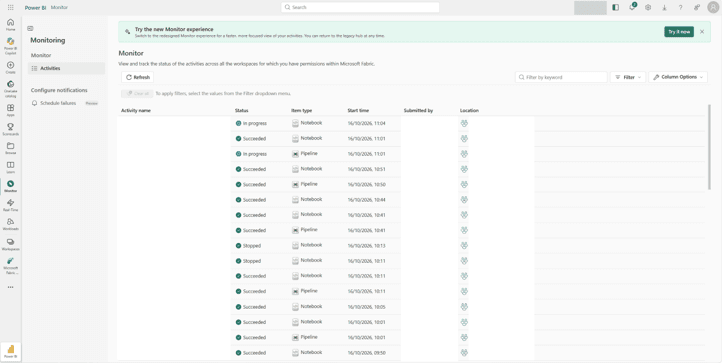Click the notifications bell icon
This screenshot has width=722, height=363.
click(x=632, y=7)
